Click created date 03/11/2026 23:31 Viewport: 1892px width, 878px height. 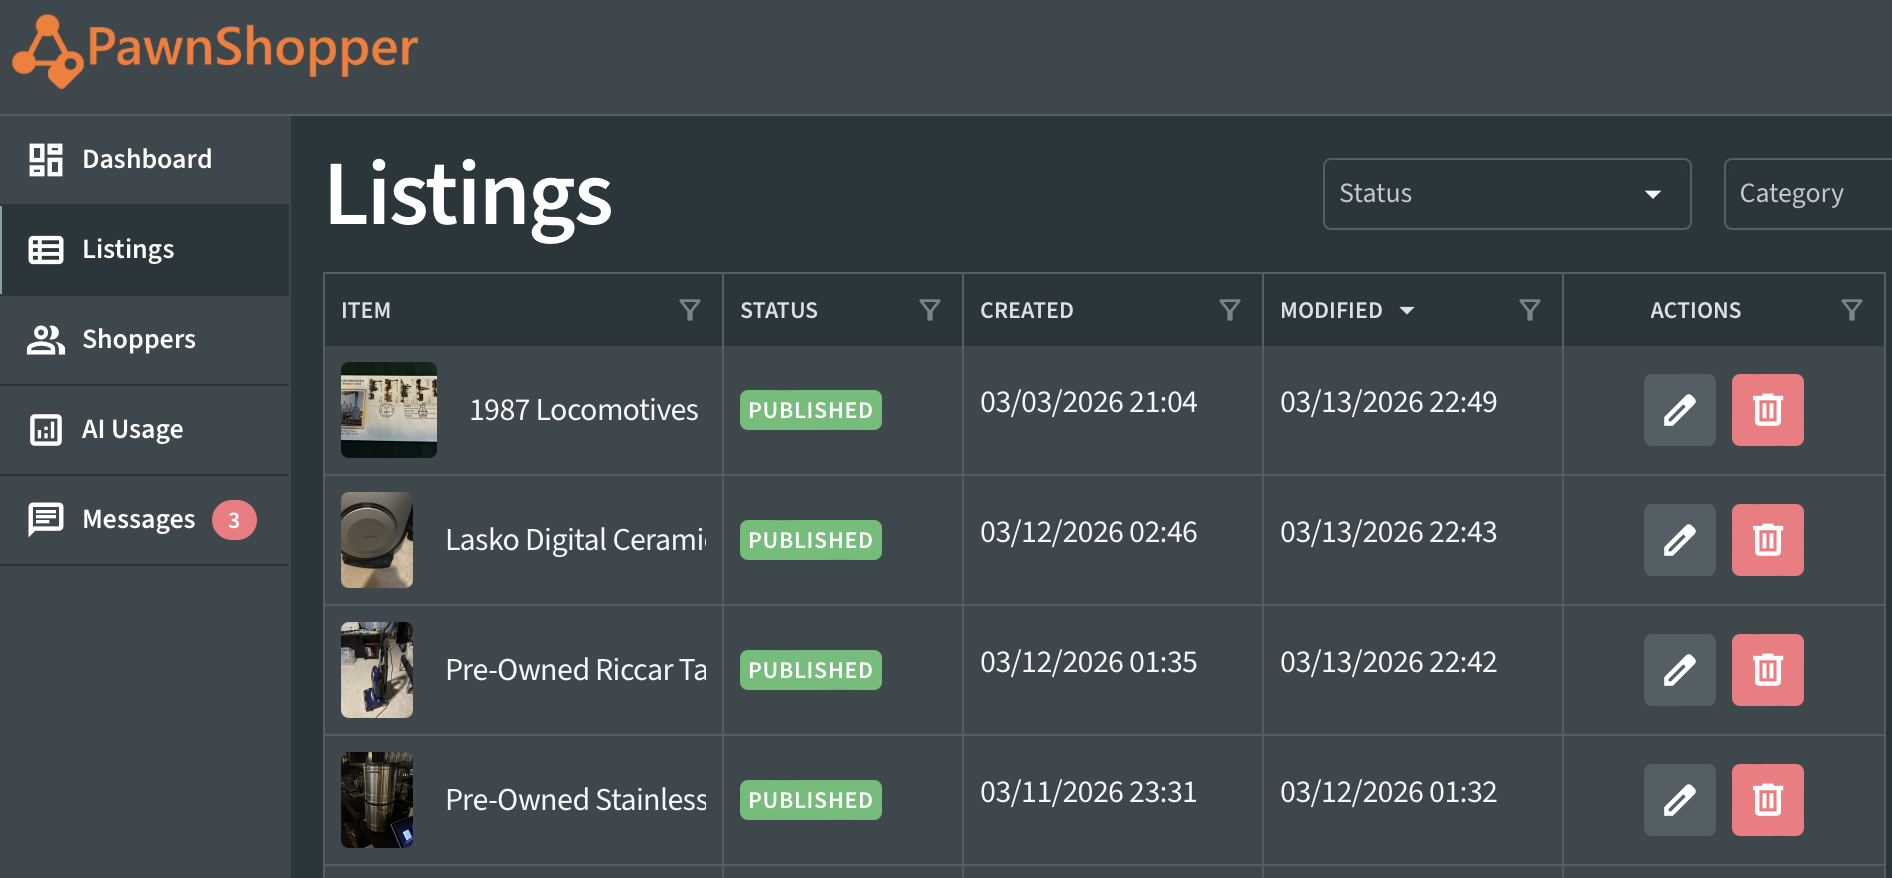pyautogui.click(x=1088, y=792)
